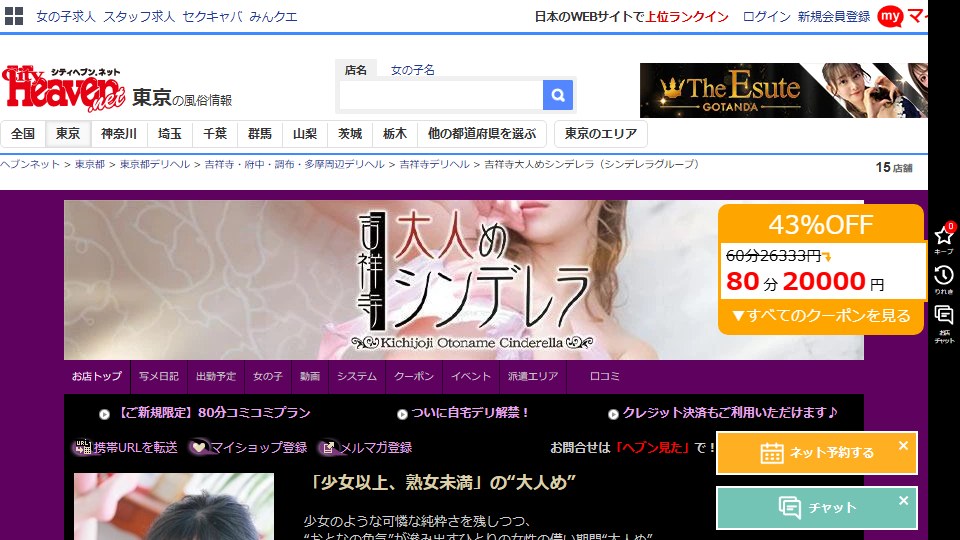Select 栃木 region tab

pos(395,134)
